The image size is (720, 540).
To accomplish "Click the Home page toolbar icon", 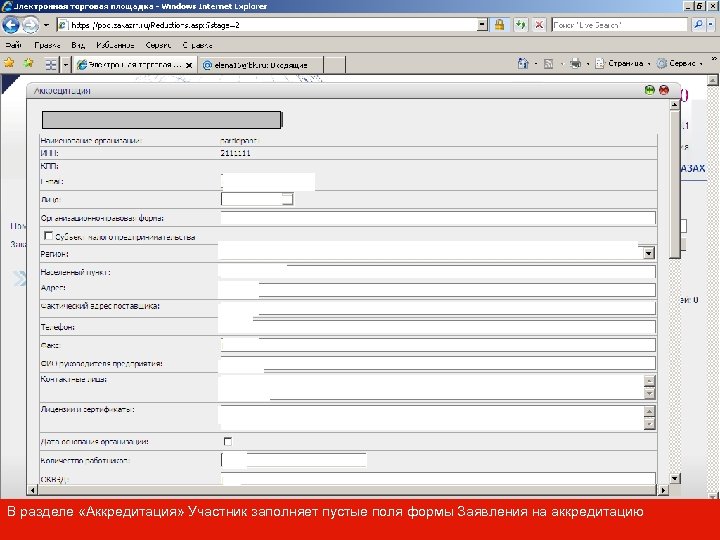I will tap(523, 63).
